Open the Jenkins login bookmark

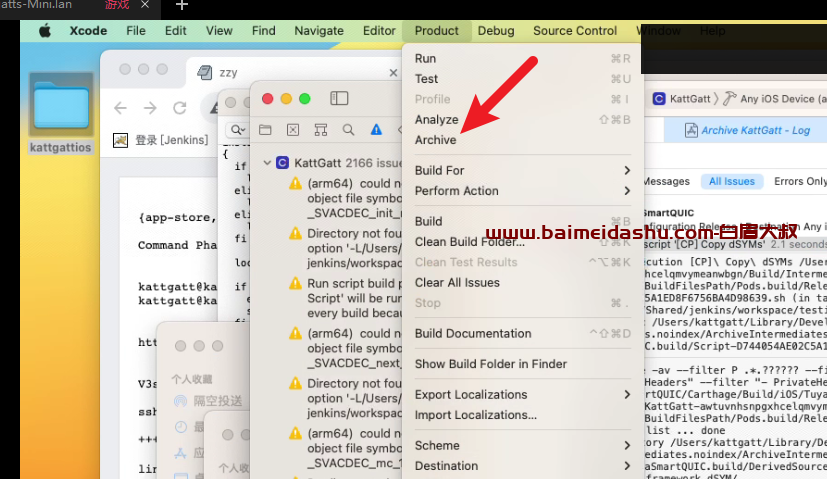coord(161,140)
